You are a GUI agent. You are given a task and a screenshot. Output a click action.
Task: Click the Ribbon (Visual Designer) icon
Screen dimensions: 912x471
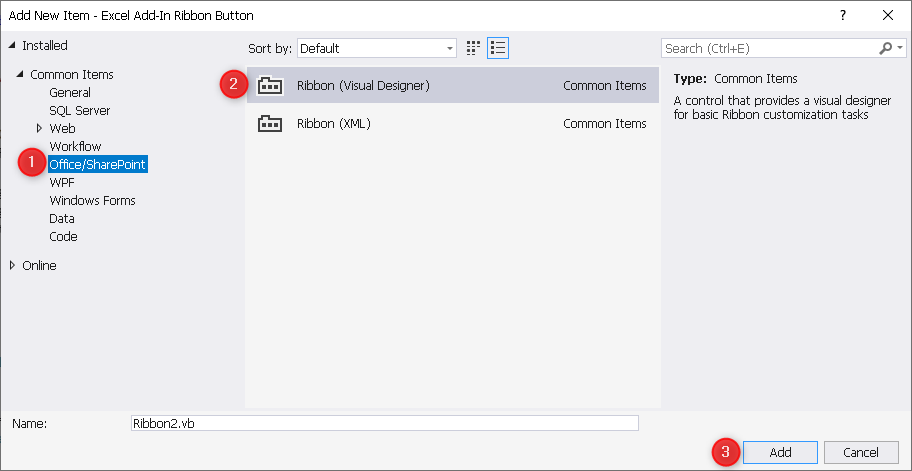[270, 85]
